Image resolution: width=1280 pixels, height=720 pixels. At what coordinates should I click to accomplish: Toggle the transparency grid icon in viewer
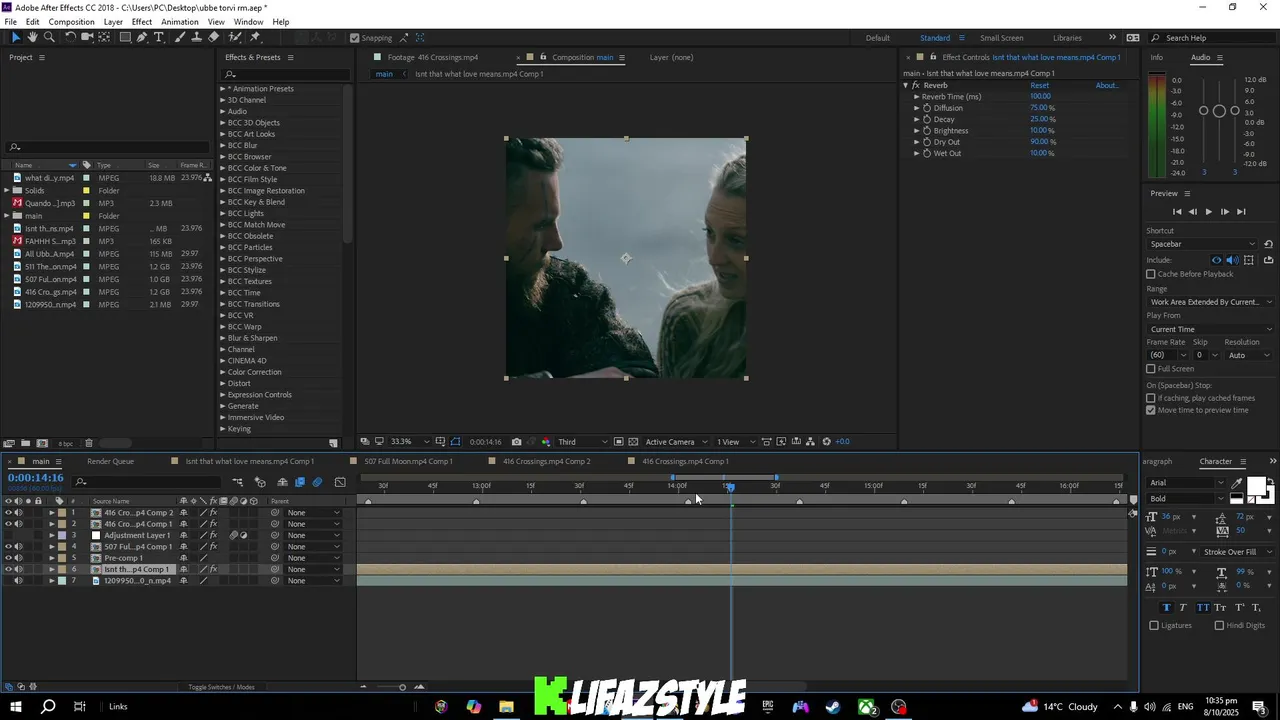(633, 442)
